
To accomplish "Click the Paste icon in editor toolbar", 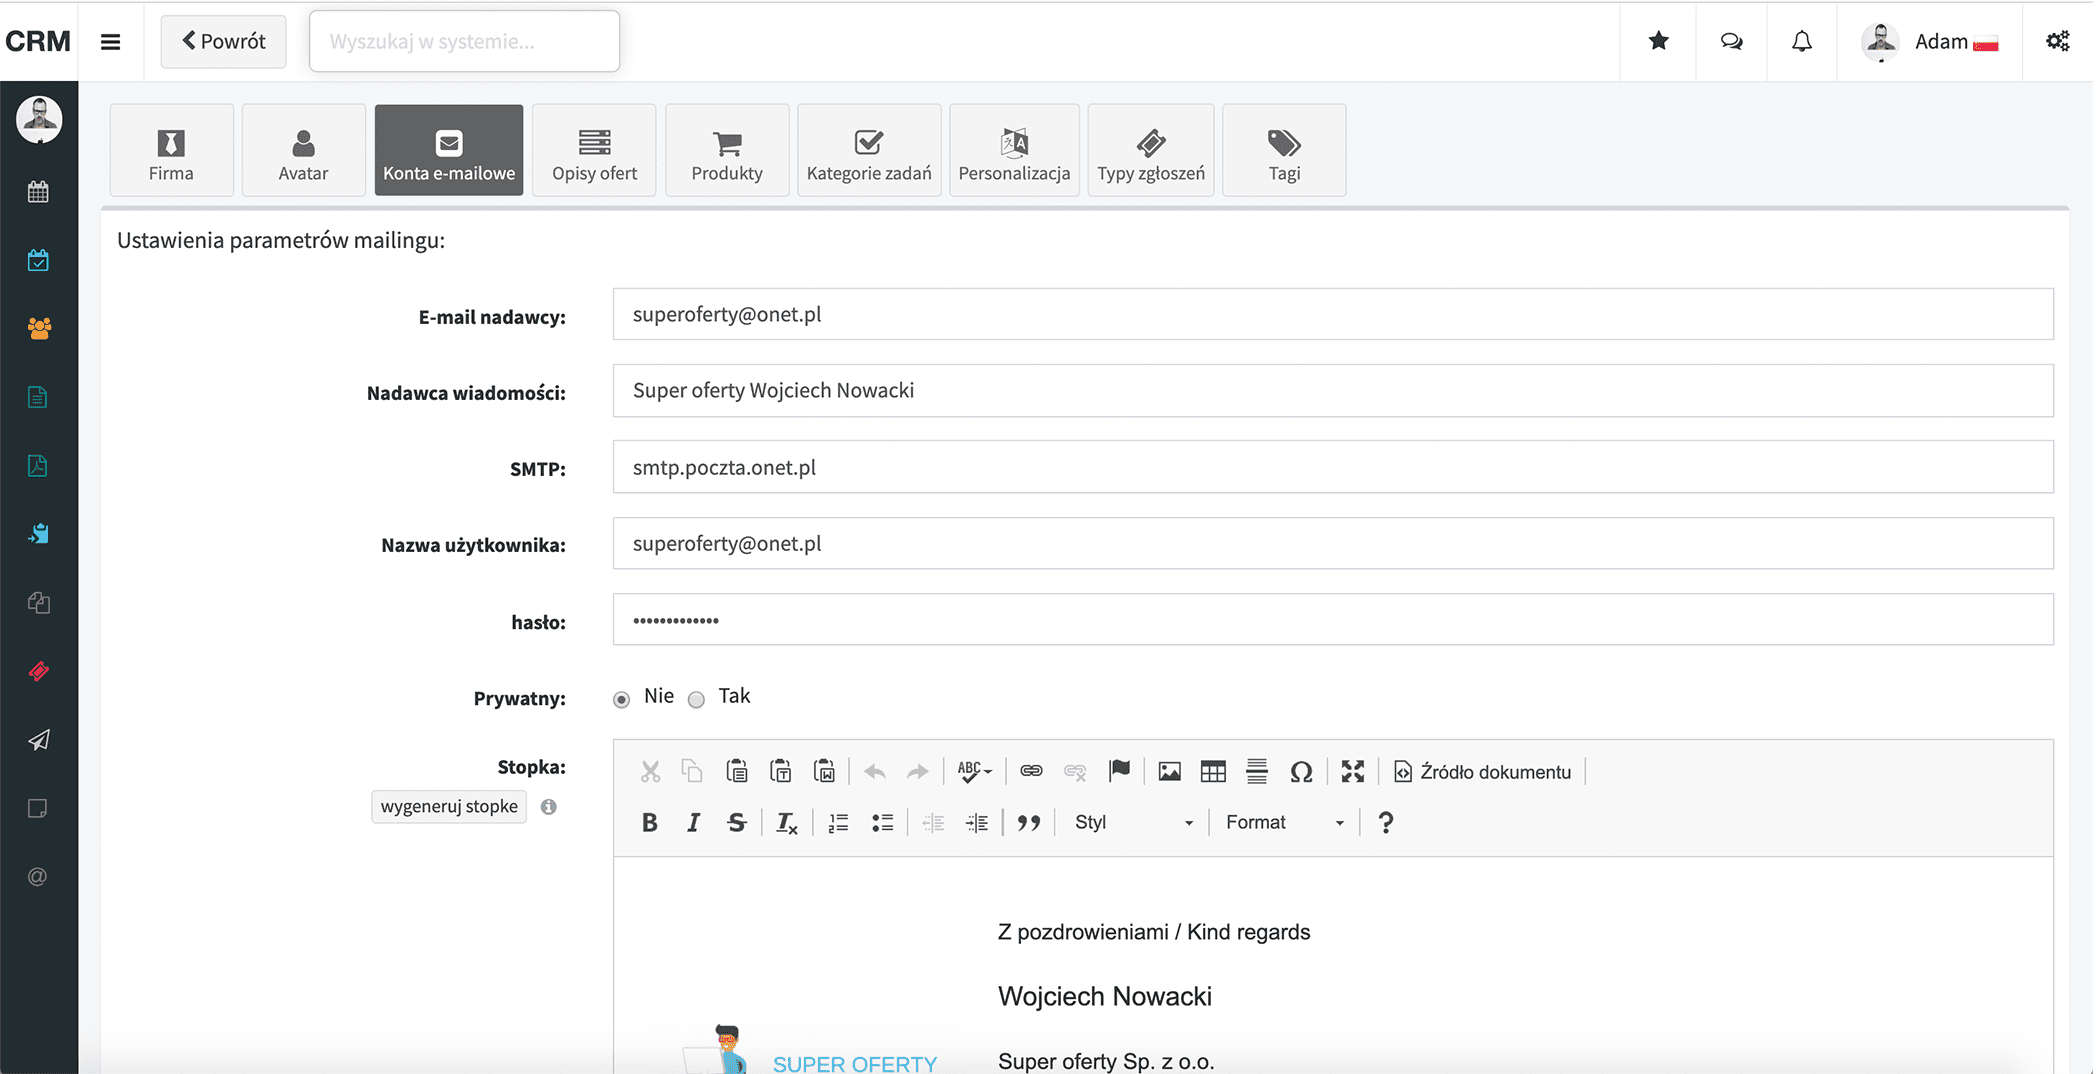I will [737, 771].
